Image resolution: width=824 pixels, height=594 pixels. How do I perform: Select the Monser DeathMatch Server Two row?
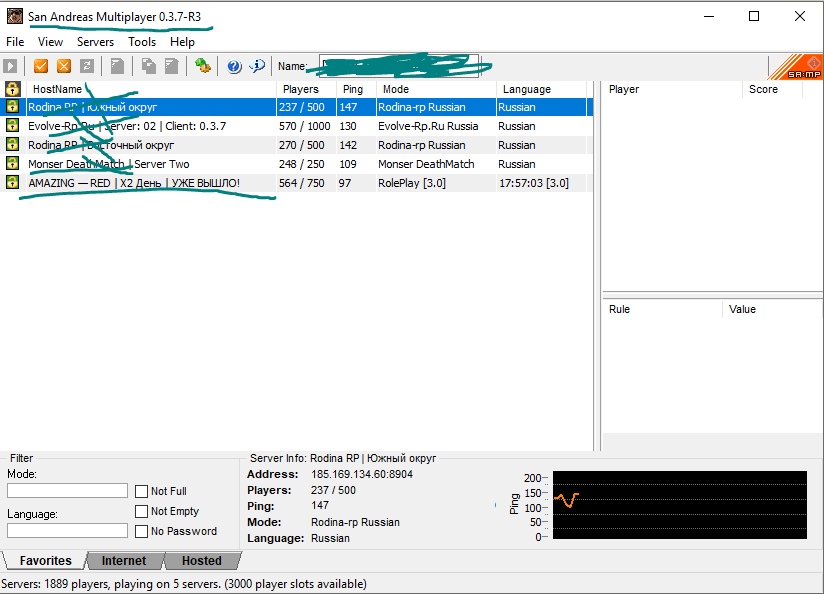click(296, 164)
